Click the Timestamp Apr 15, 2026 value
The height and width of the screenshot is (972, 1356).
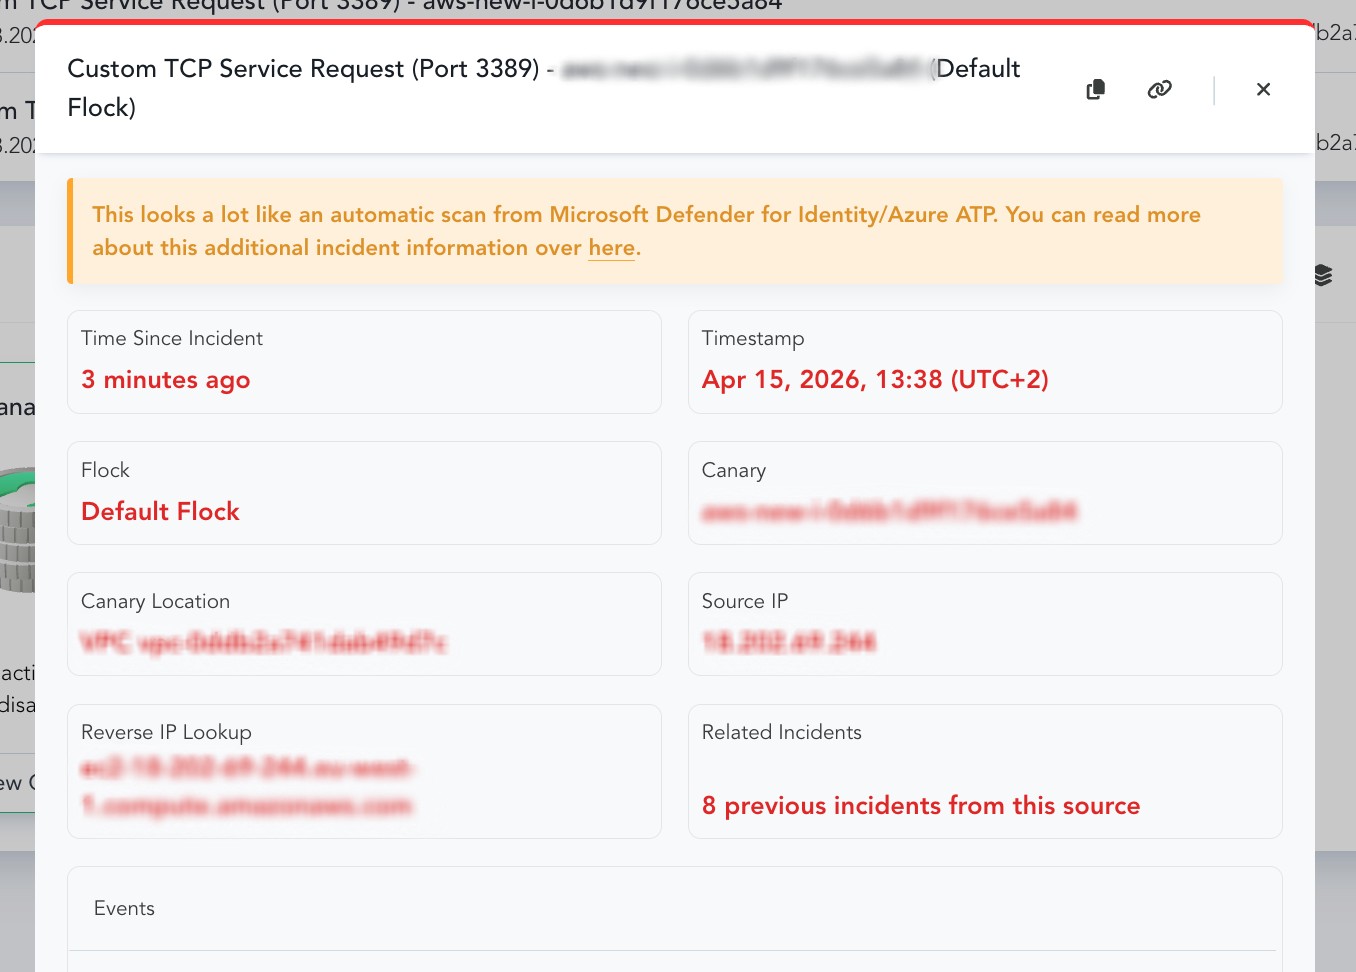click(874, 380)
